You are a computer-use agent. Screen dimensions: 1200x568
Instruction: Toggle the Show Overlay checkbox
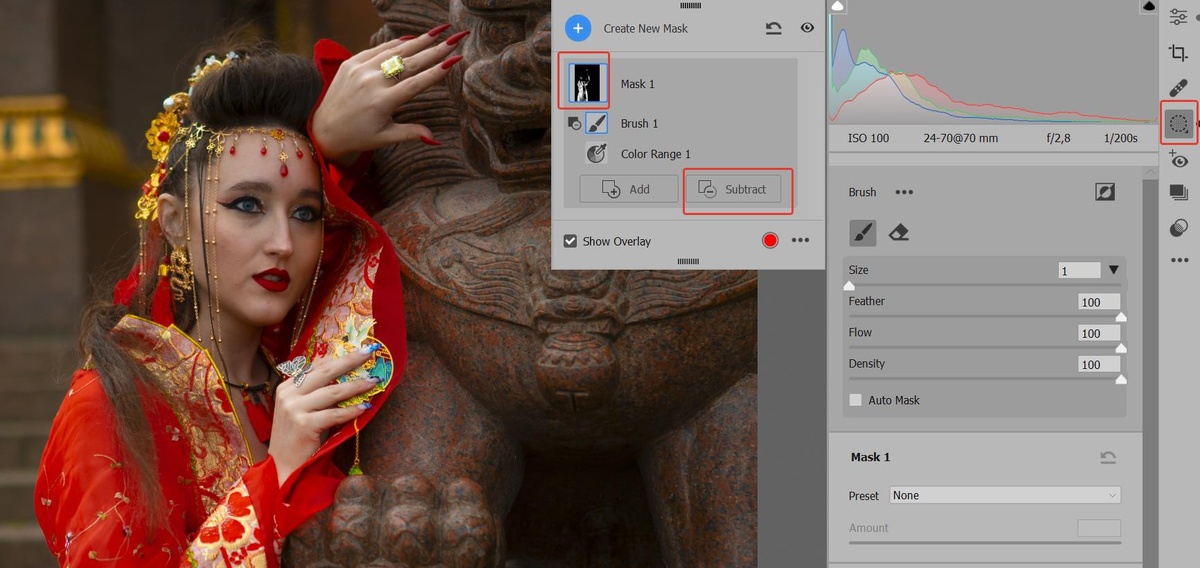coord(570,241)
